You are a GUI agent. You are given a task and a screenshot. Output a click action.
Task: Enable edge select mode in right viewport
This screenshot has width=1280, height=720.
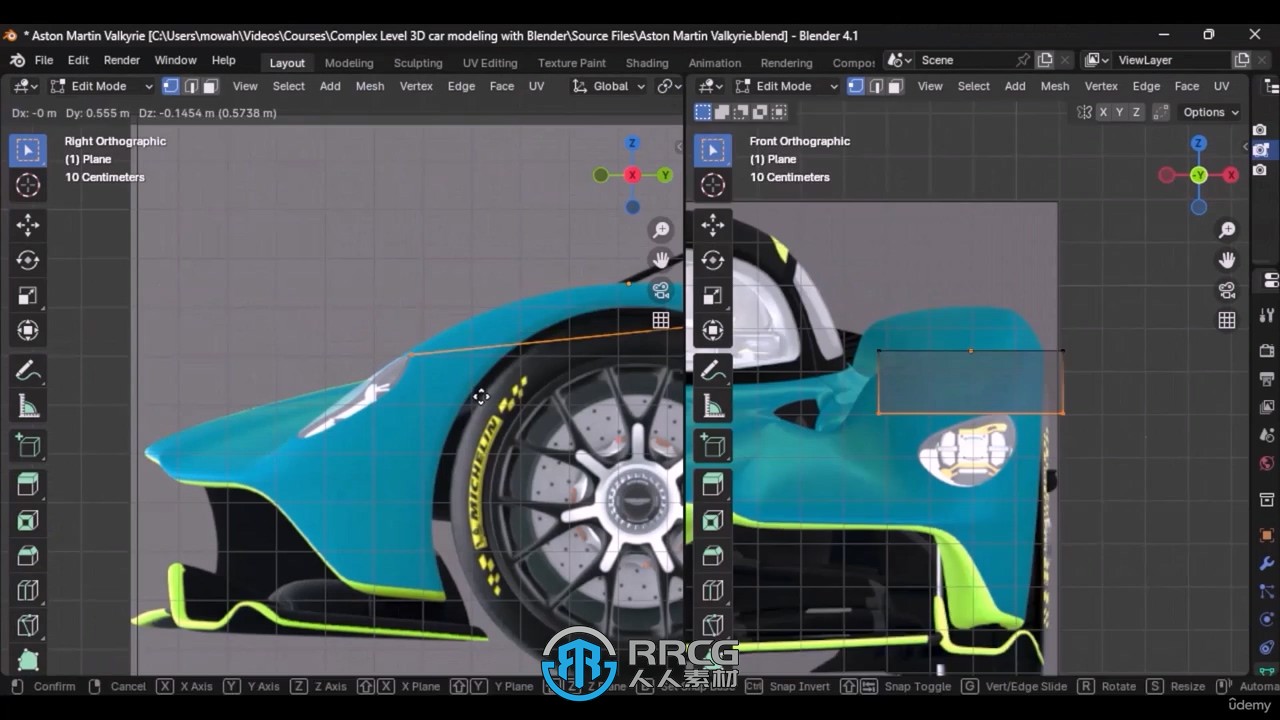pyautogui.click(x=876, y=86)
